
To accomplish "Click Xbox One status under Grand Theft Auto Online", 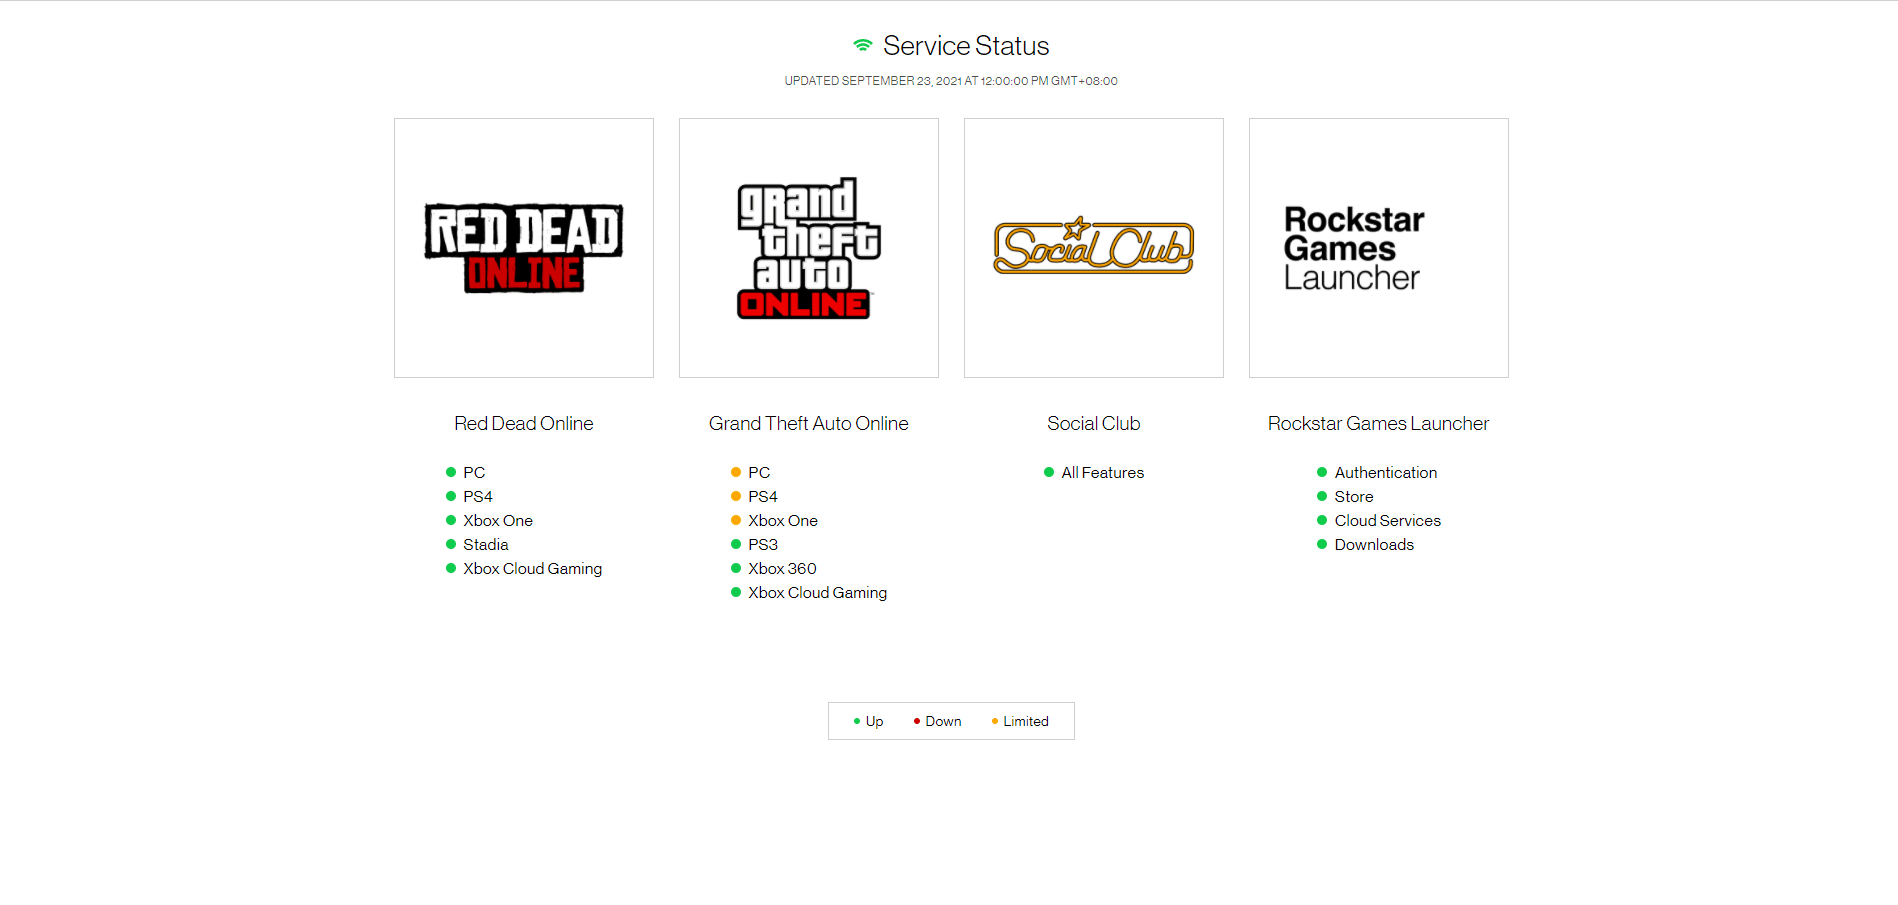I will tap(775, 520).
